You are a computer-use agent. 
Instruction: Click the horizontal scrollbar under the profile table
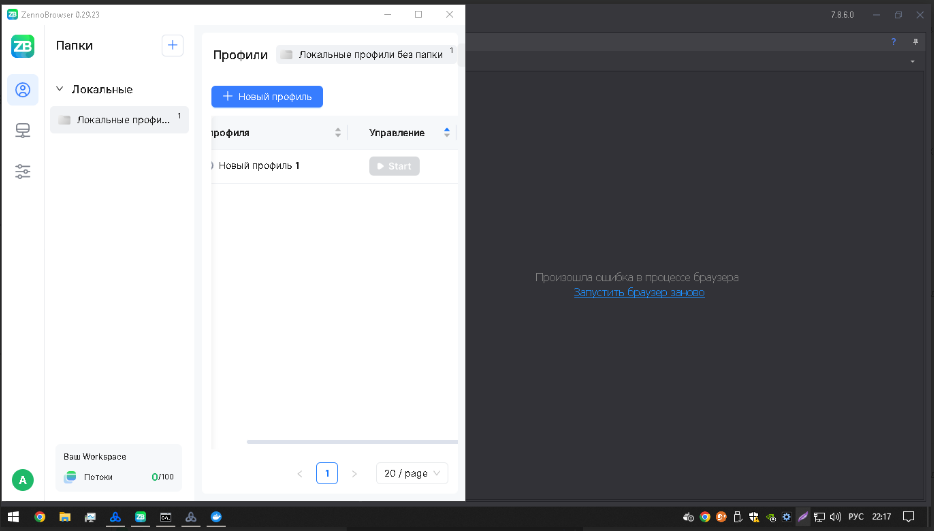click(352, 442)
